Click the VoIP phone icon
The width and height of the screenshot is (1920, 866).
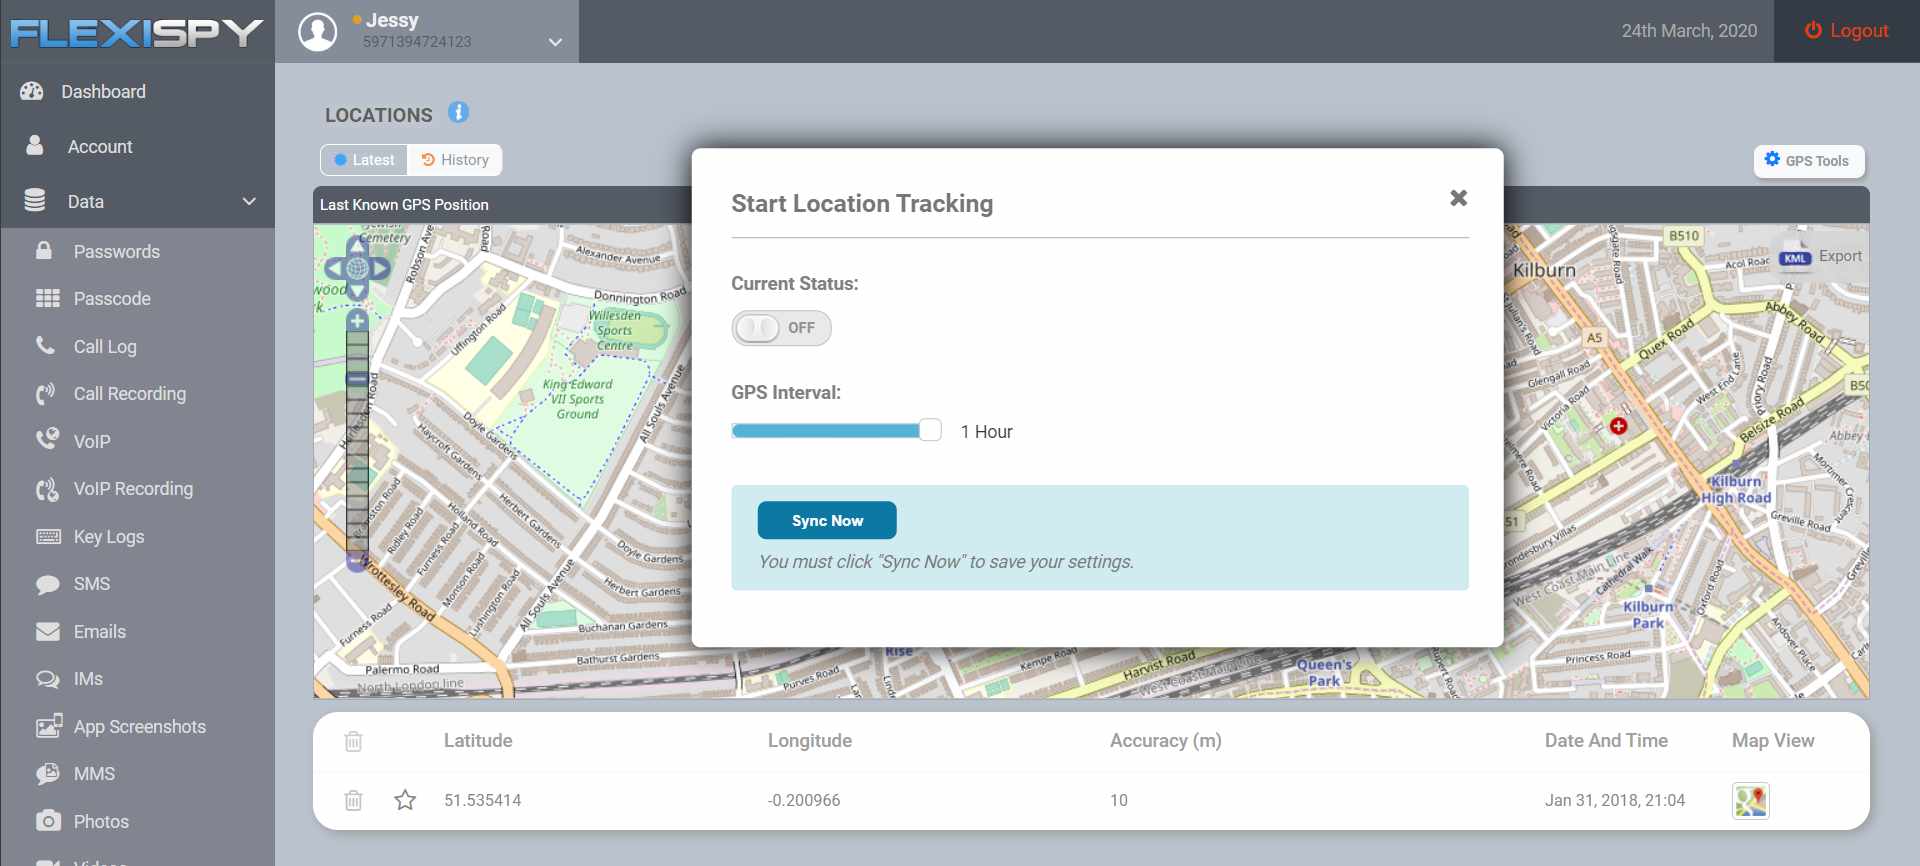click(47, 440)
